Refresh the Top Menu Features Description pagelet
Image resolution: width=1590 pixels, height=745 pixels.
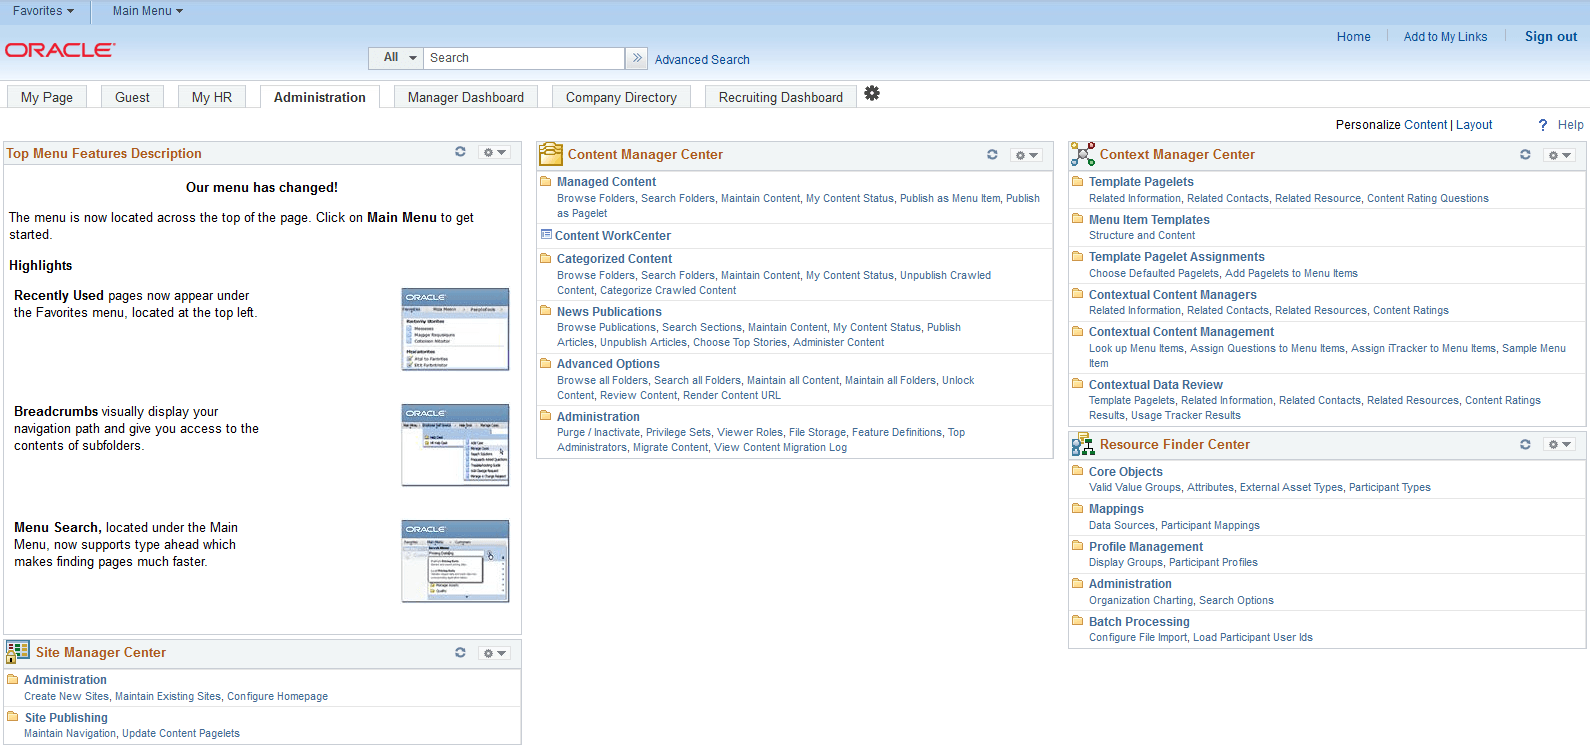tap(460, 152)
